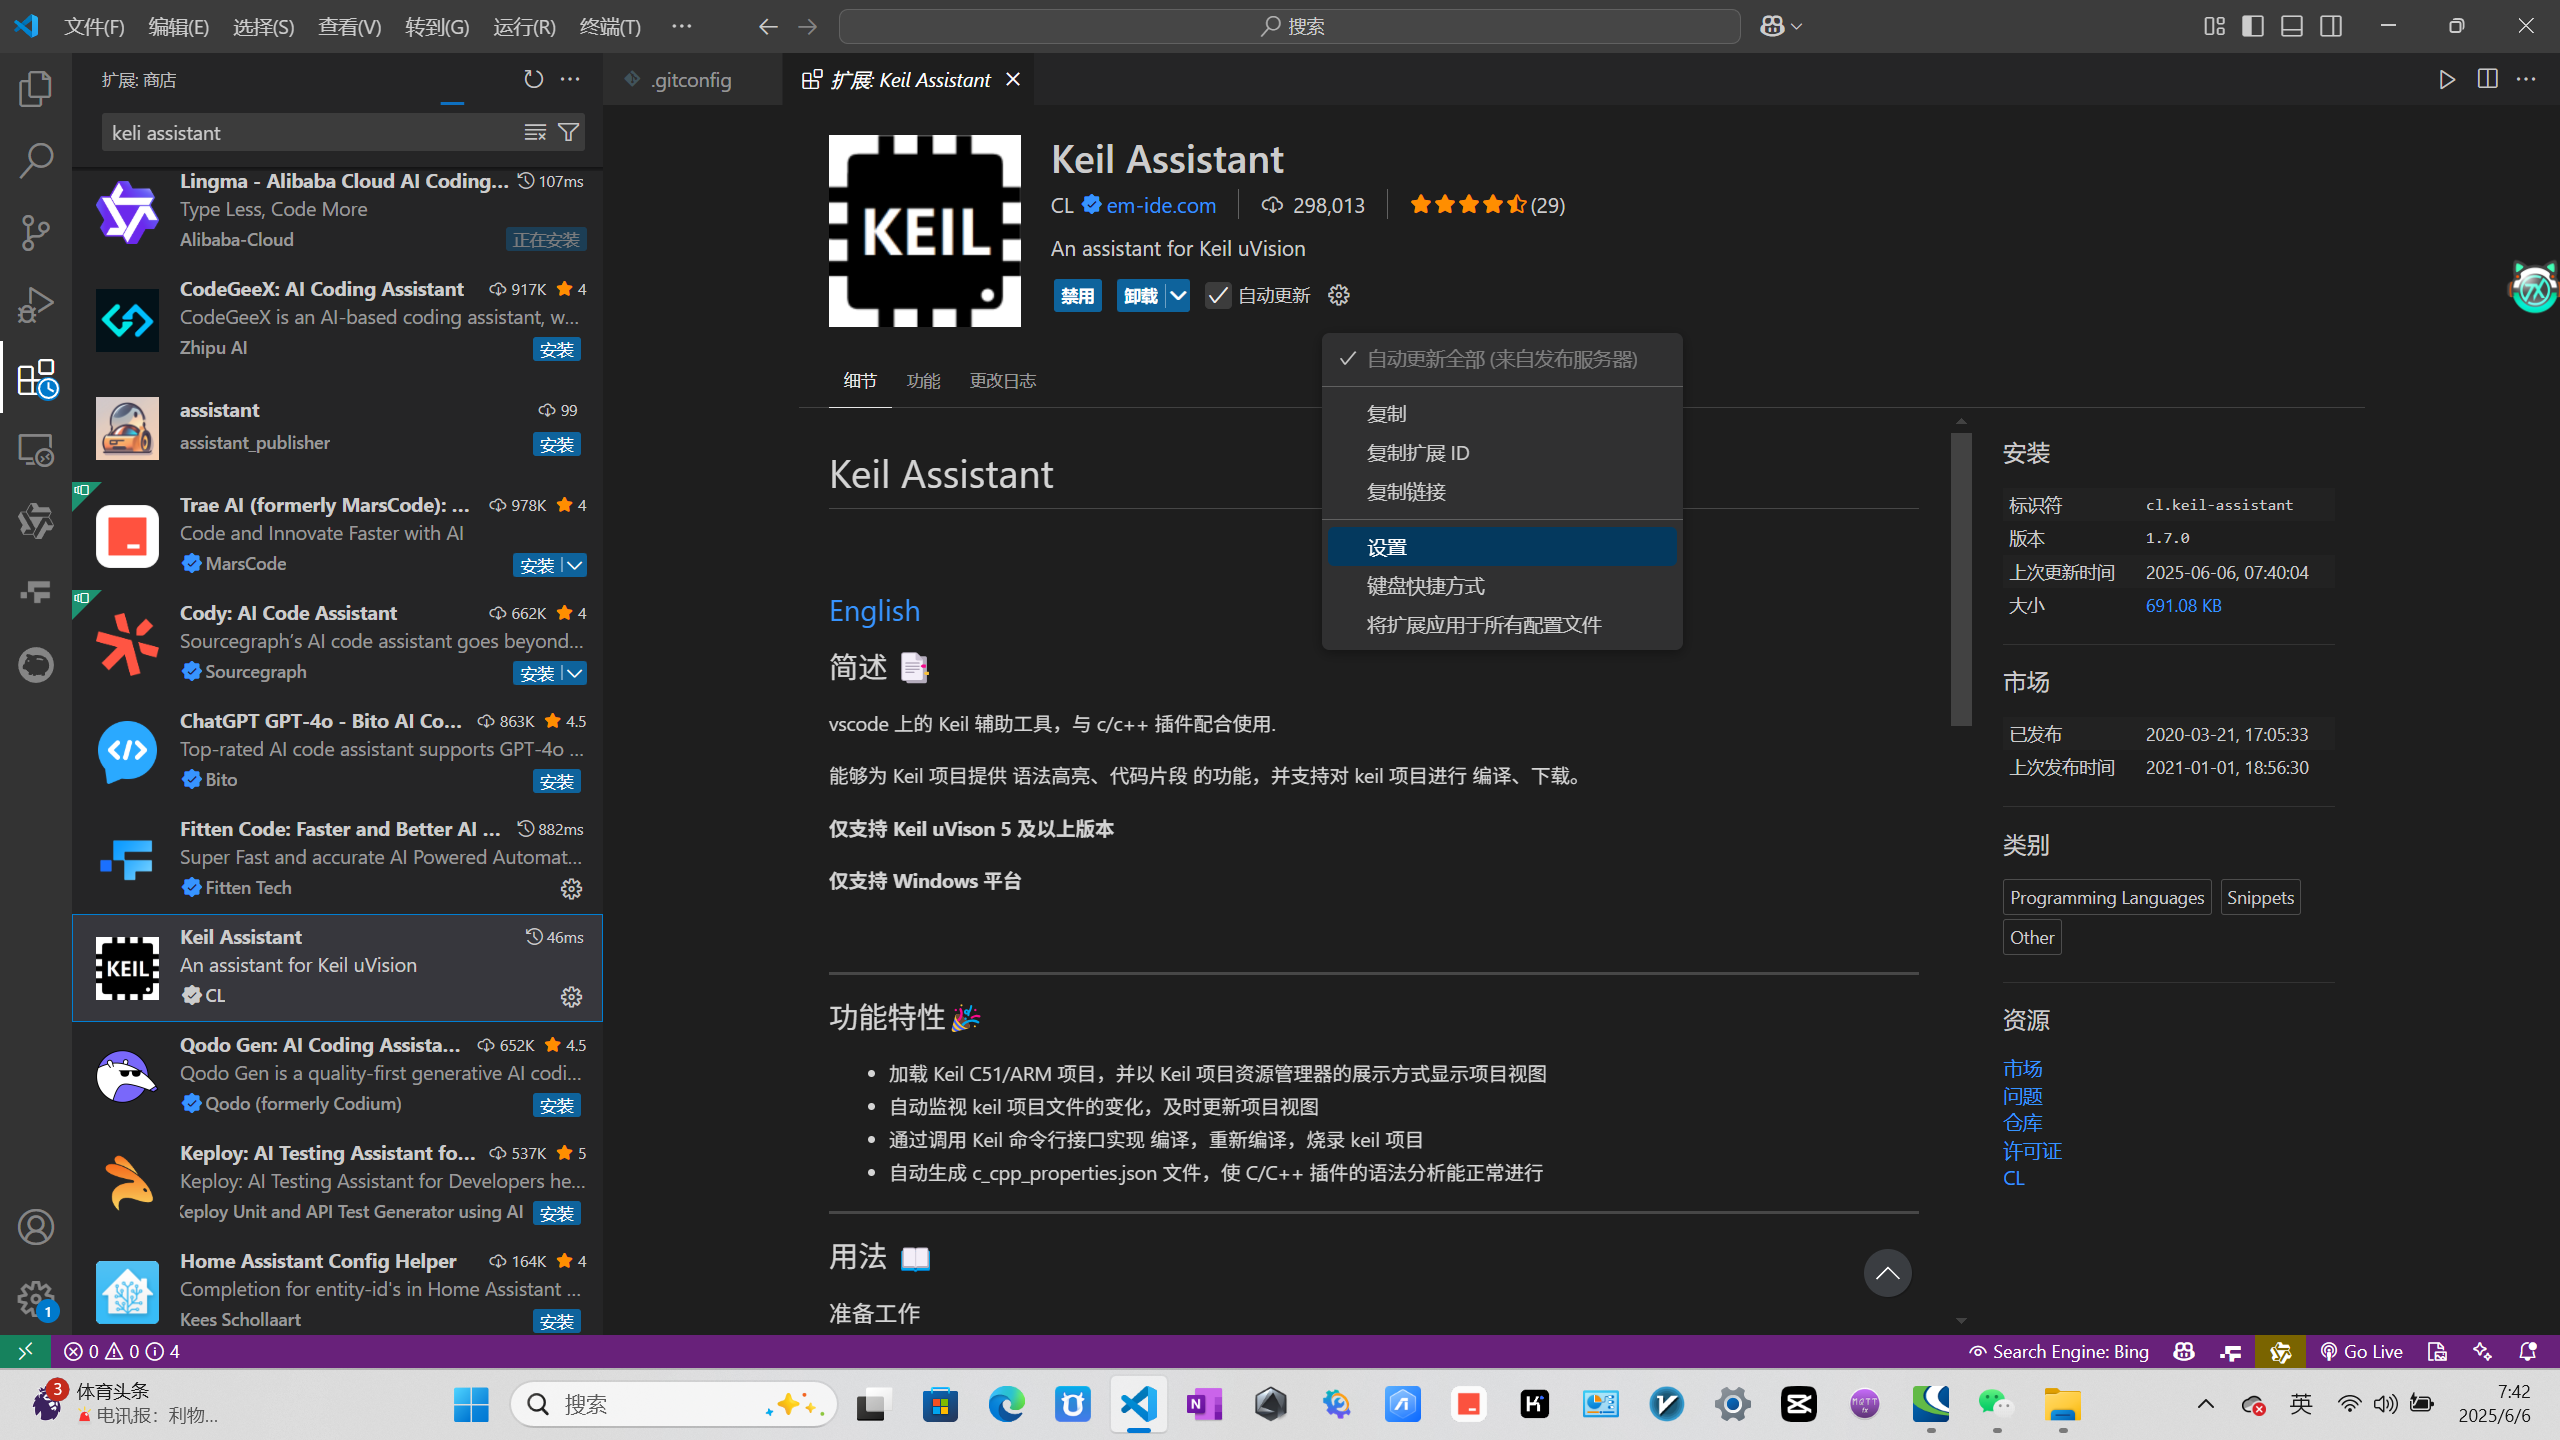This screenshot has width=2560, height=1440.
Task: Click the extension filter funnel icon
Action: pyautogui.click(x=568, y=132)
